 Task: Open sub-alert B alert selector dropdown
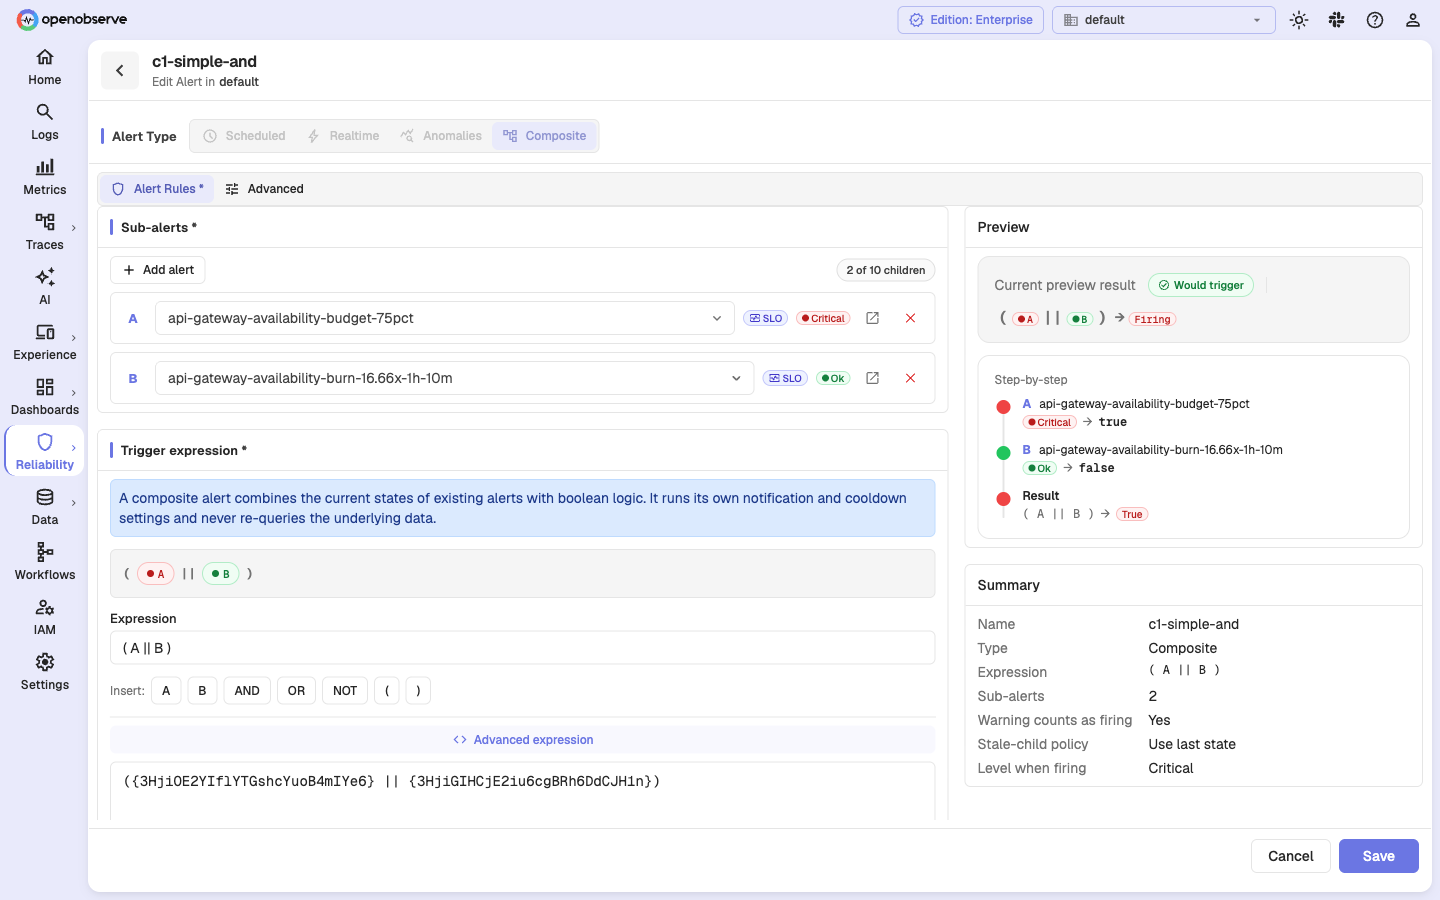pyautogui.click(x=454, y=378)
